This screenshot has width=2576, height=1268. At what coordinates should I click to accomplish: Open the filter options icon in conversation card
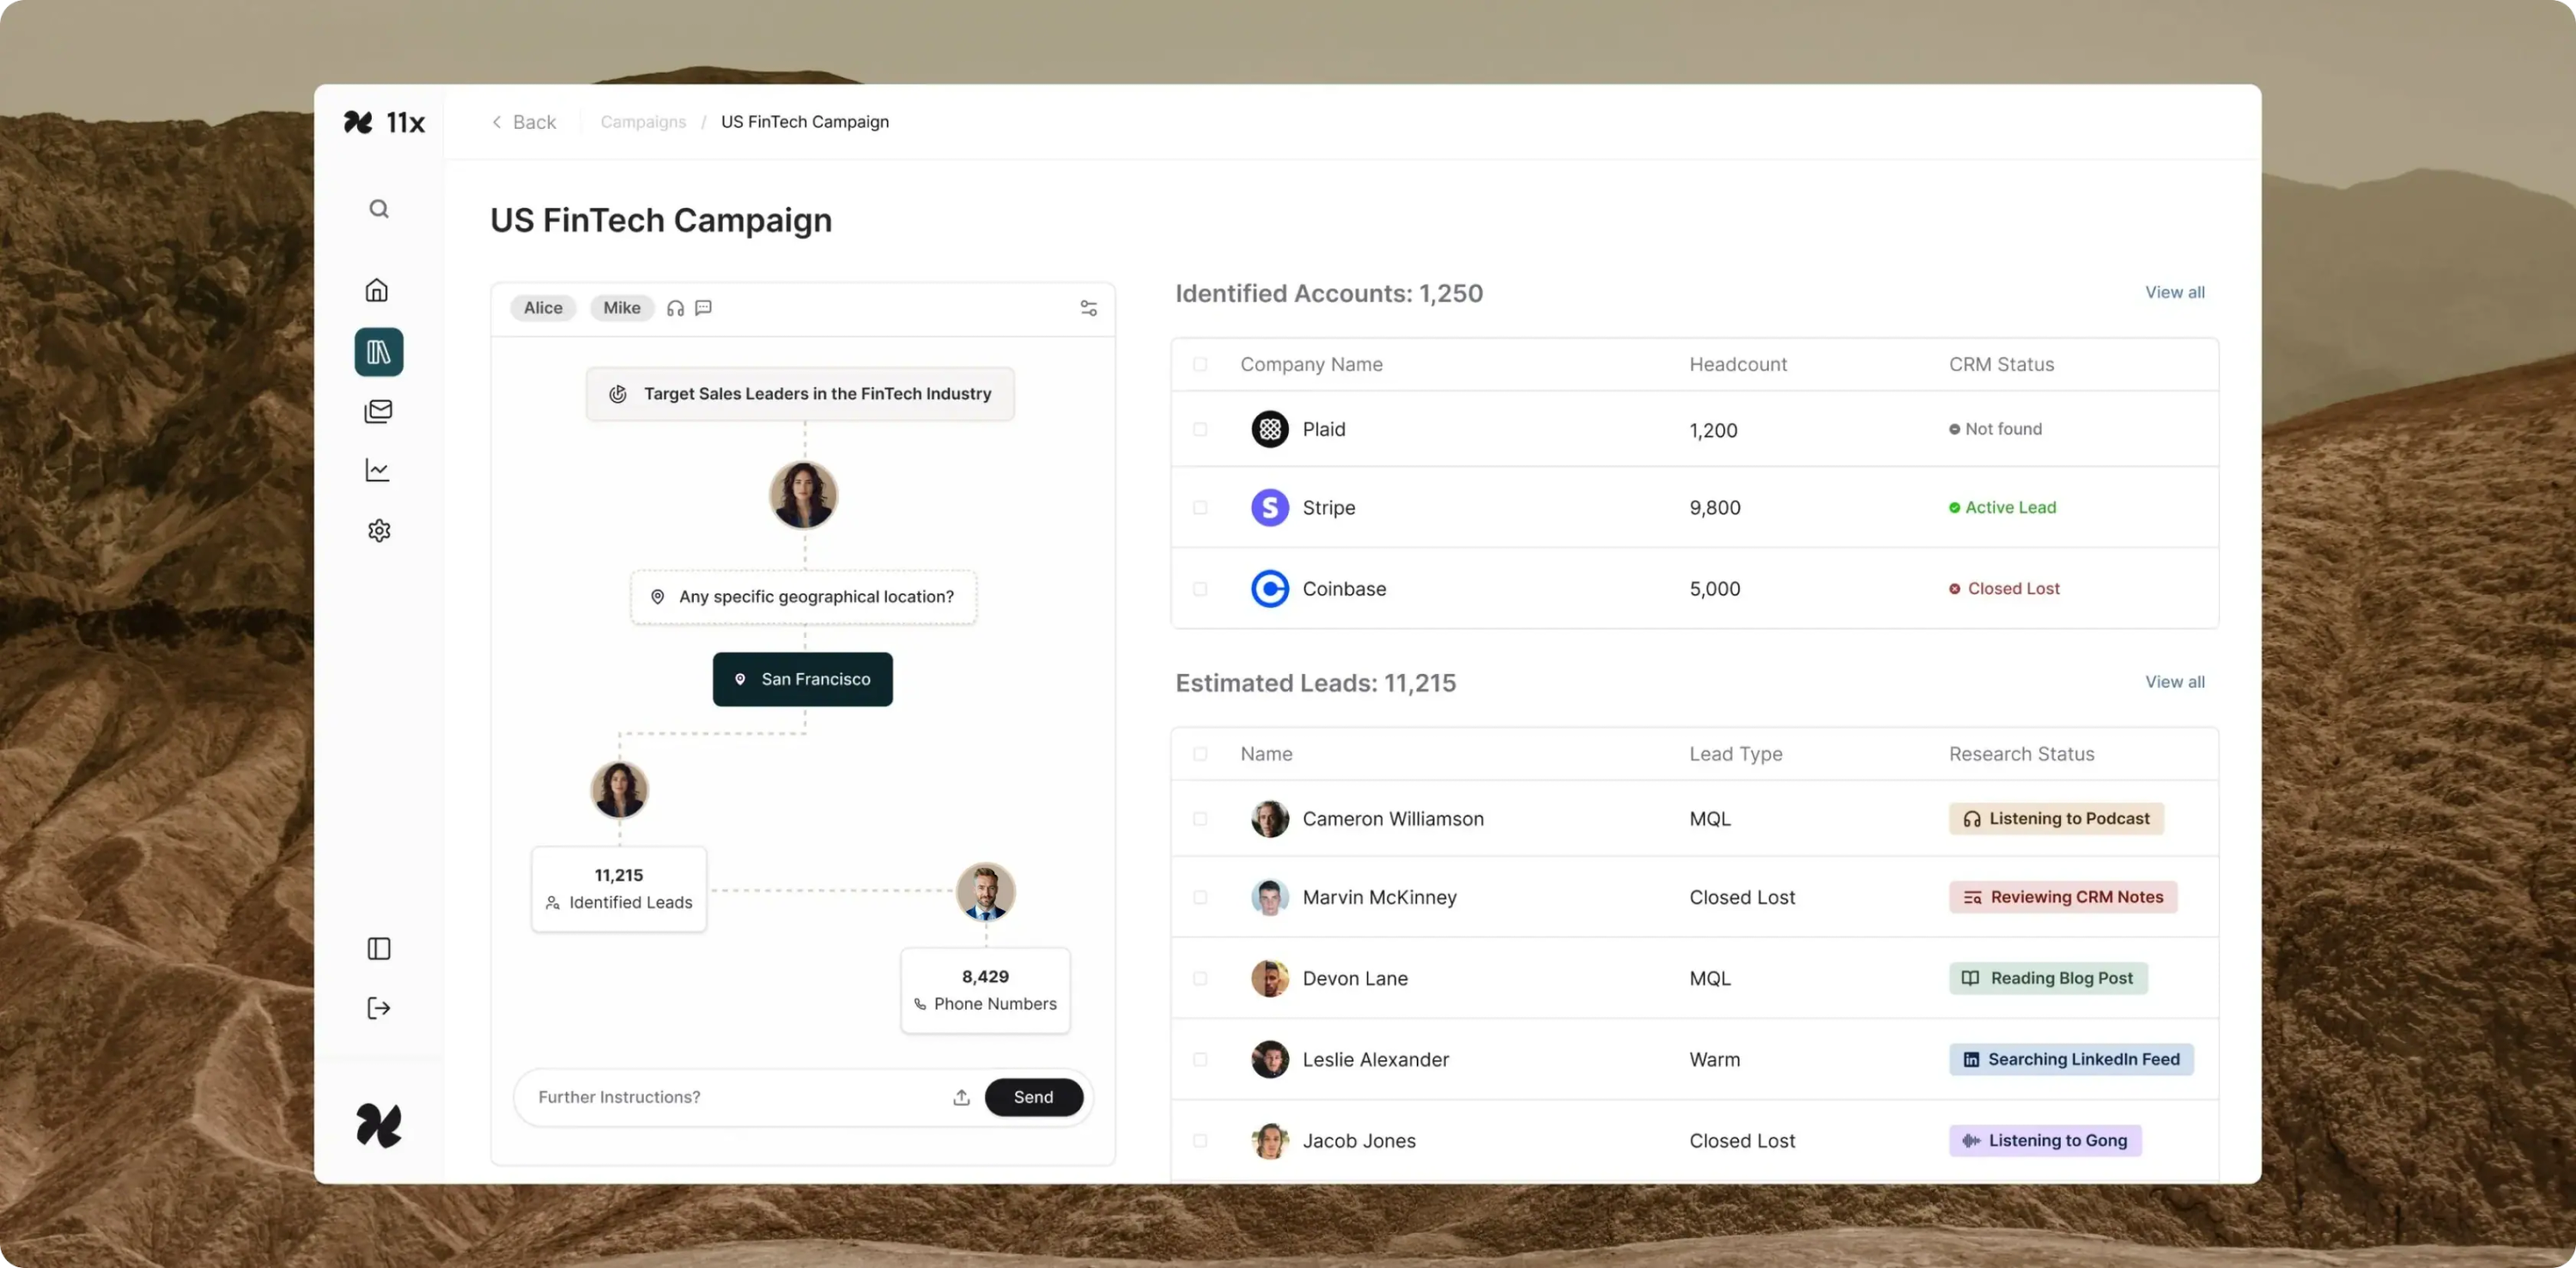pos(1088,308)
